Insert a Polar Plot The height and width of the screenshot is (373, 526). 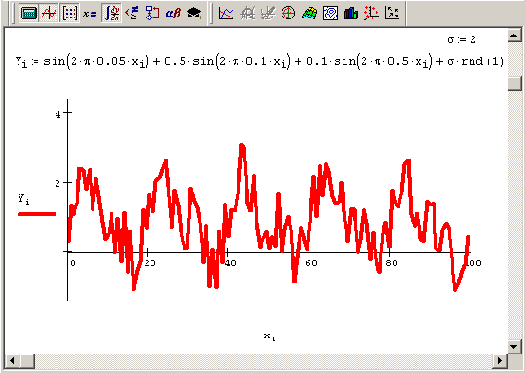pyautogui.click(x=288, y=13)
